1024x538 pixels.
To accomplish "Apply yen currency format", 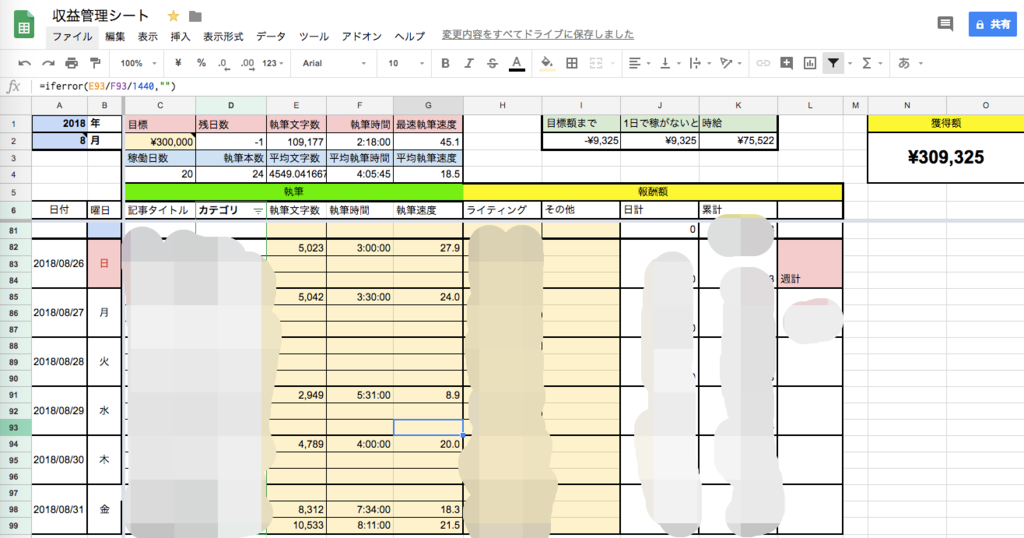I will pyautogui.click(x=178, y=63).
